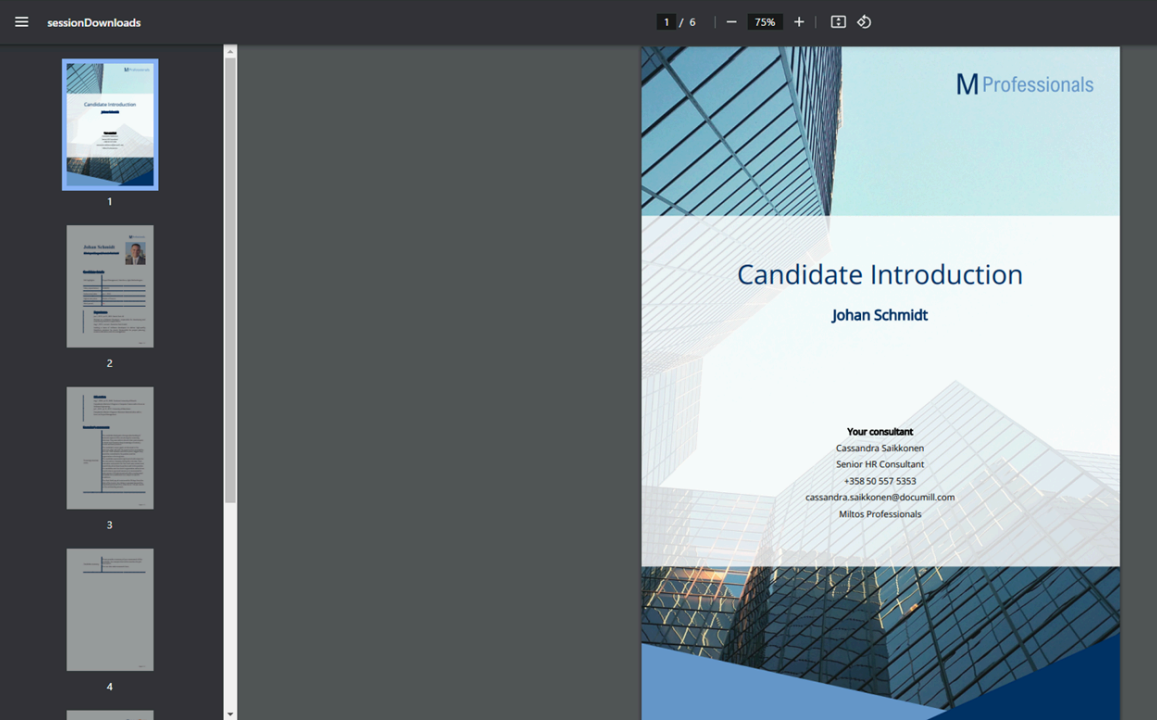Click the 75% zoom level field
Screen dimensions: 1157x720
pos(765,22)
